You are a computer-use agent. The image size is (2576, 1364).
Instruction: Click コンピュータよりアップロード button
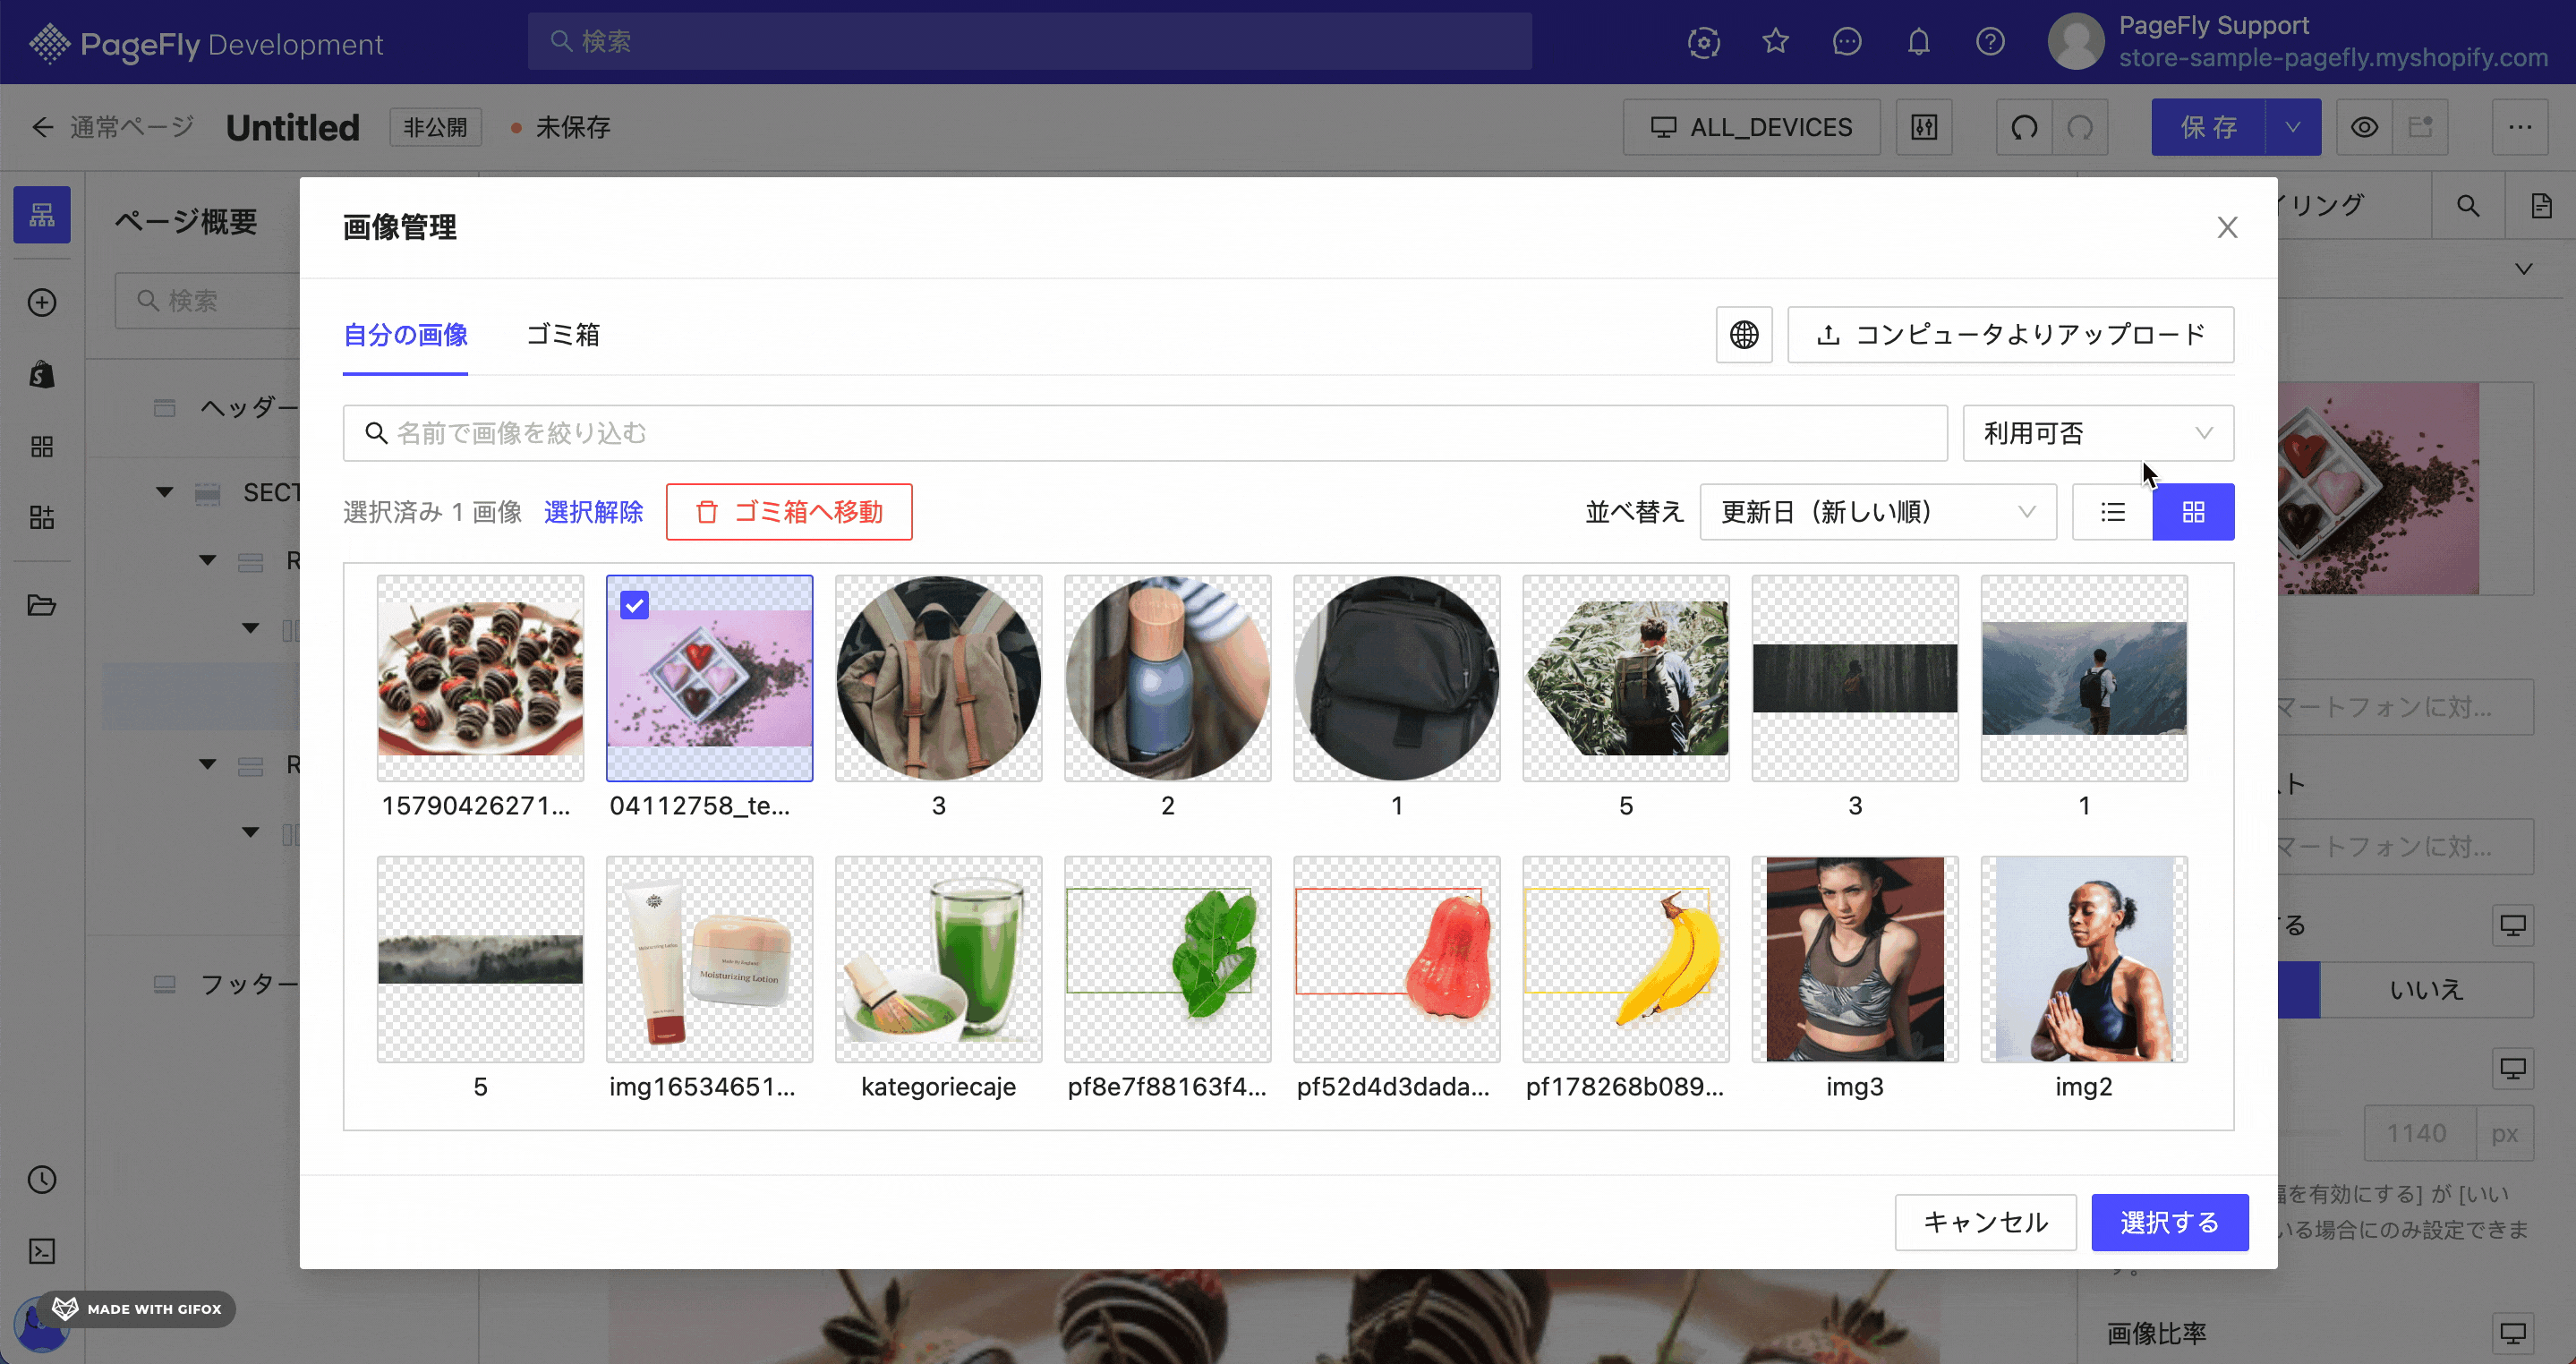2010,334
